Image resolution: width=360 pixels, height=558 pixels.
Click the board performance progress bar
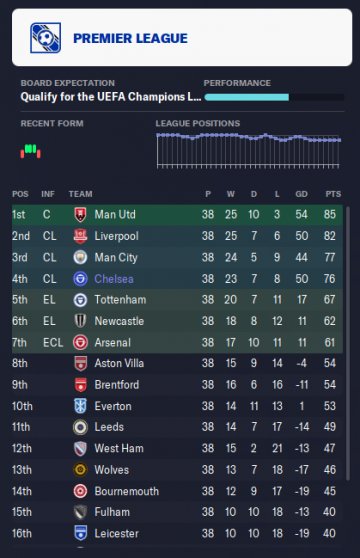tap(274, 97)
